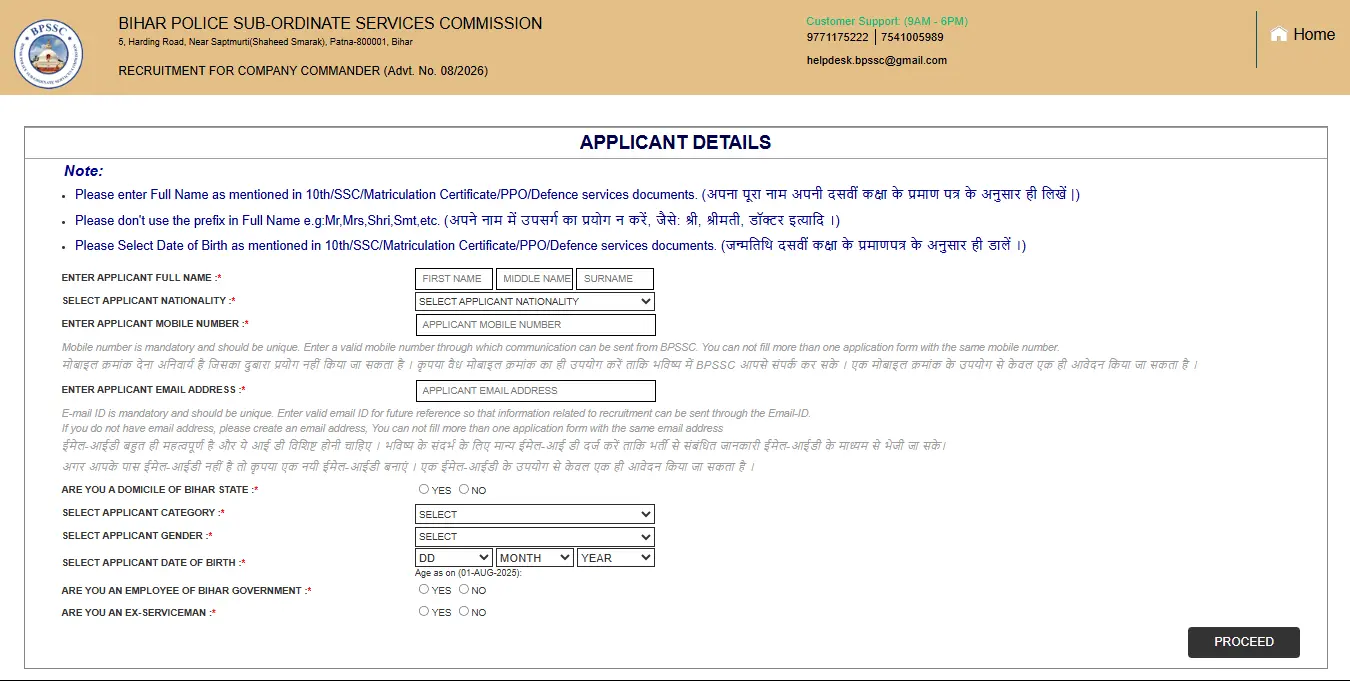Viewport: 1350px width, 681px height.
Task: Open the Applicant Gender dropdown
Action: (535, 536)
